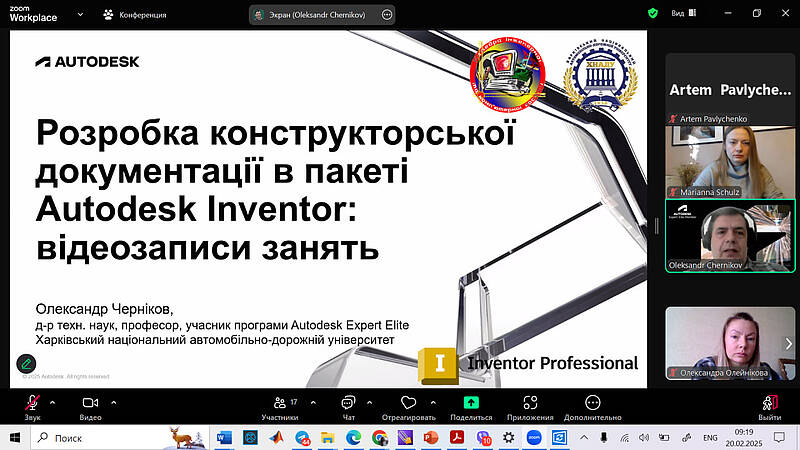Click the green annotation pencil icon on slide
This screenshot has width=800, height=450.
click(x=26, y=364)
